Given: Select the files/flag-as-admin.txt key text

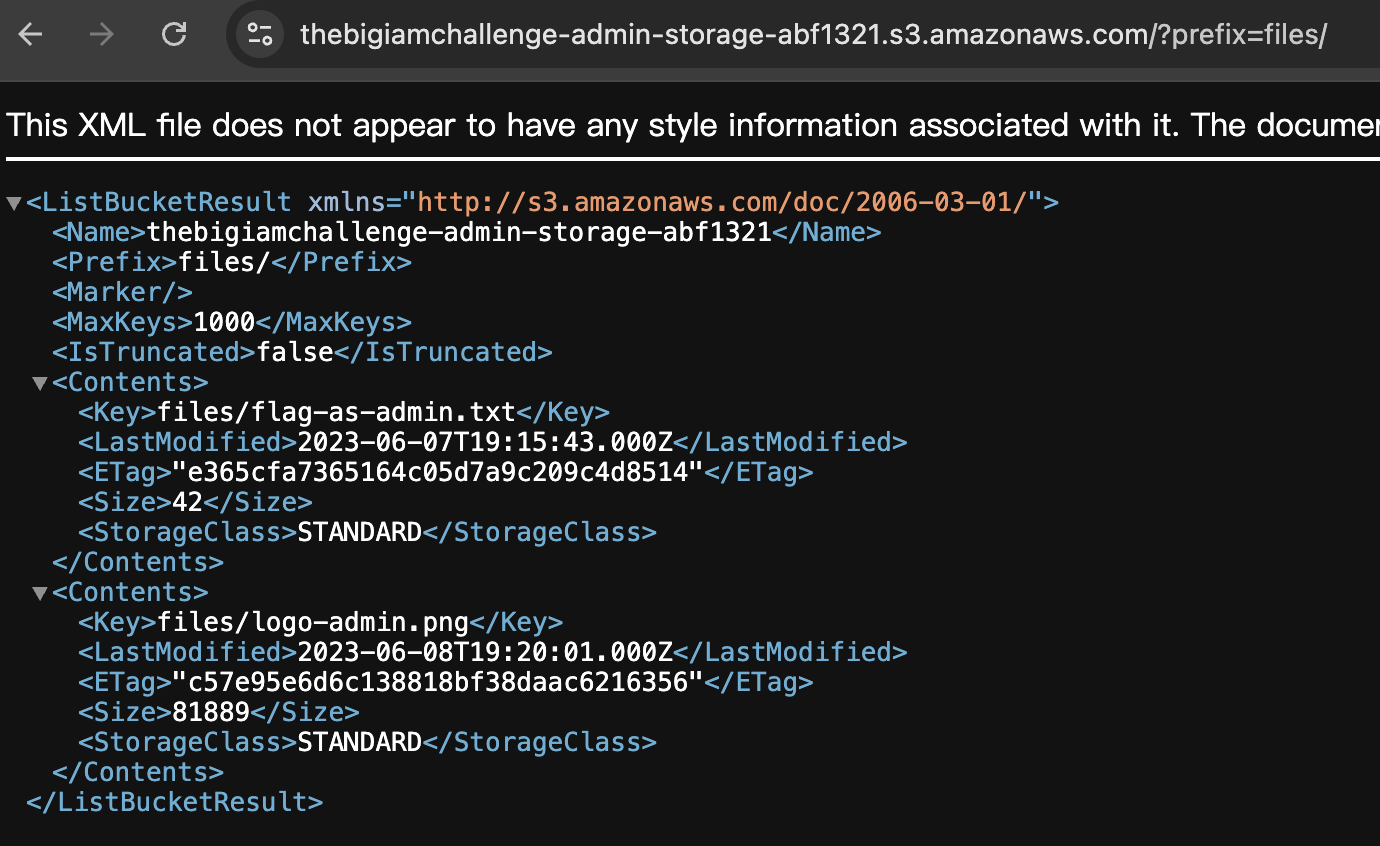Looking at the screenshot, I should 336,412.
